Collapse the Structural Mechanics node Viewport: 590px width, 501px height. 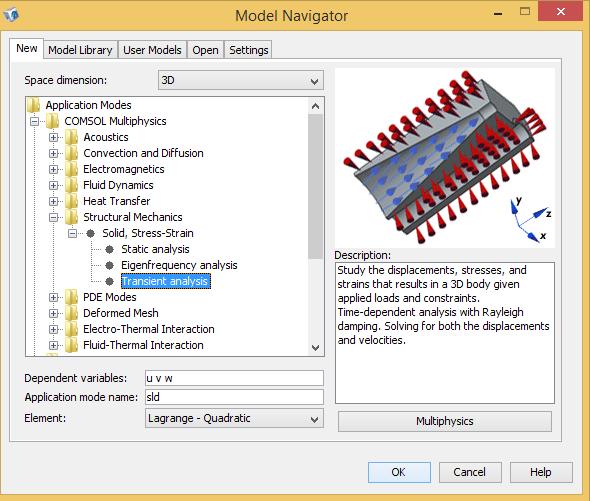point(53,217)
